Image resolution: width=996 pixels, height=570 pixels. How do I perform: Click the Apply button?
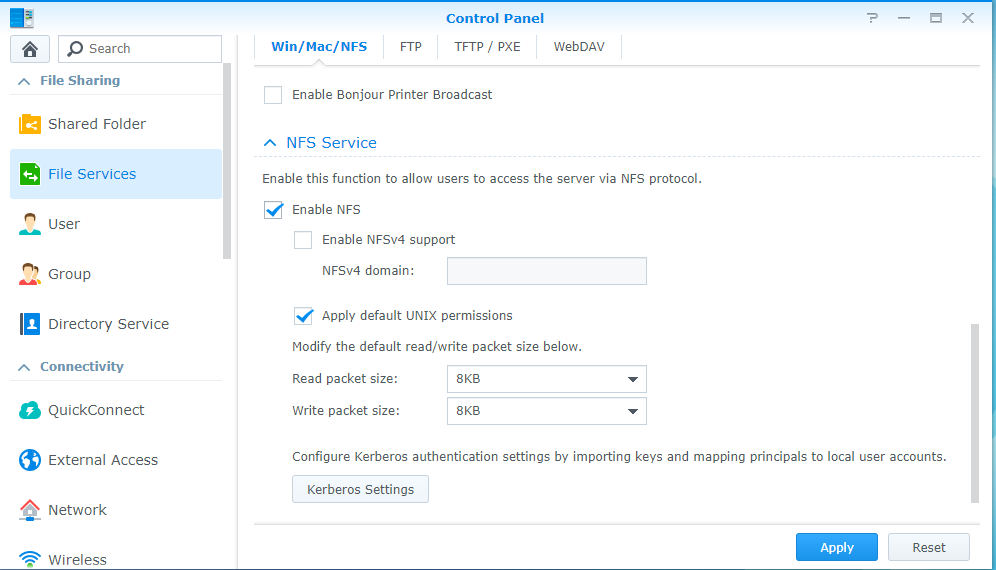[x=837, y=547]
